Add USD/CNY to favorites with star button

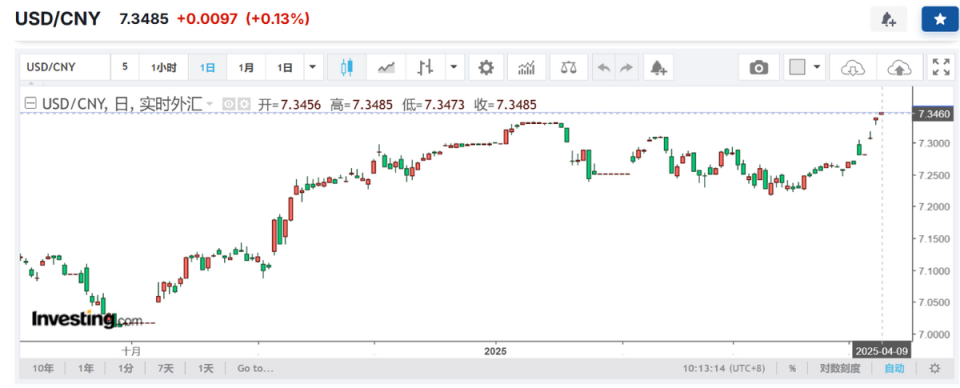pos(940,20)
